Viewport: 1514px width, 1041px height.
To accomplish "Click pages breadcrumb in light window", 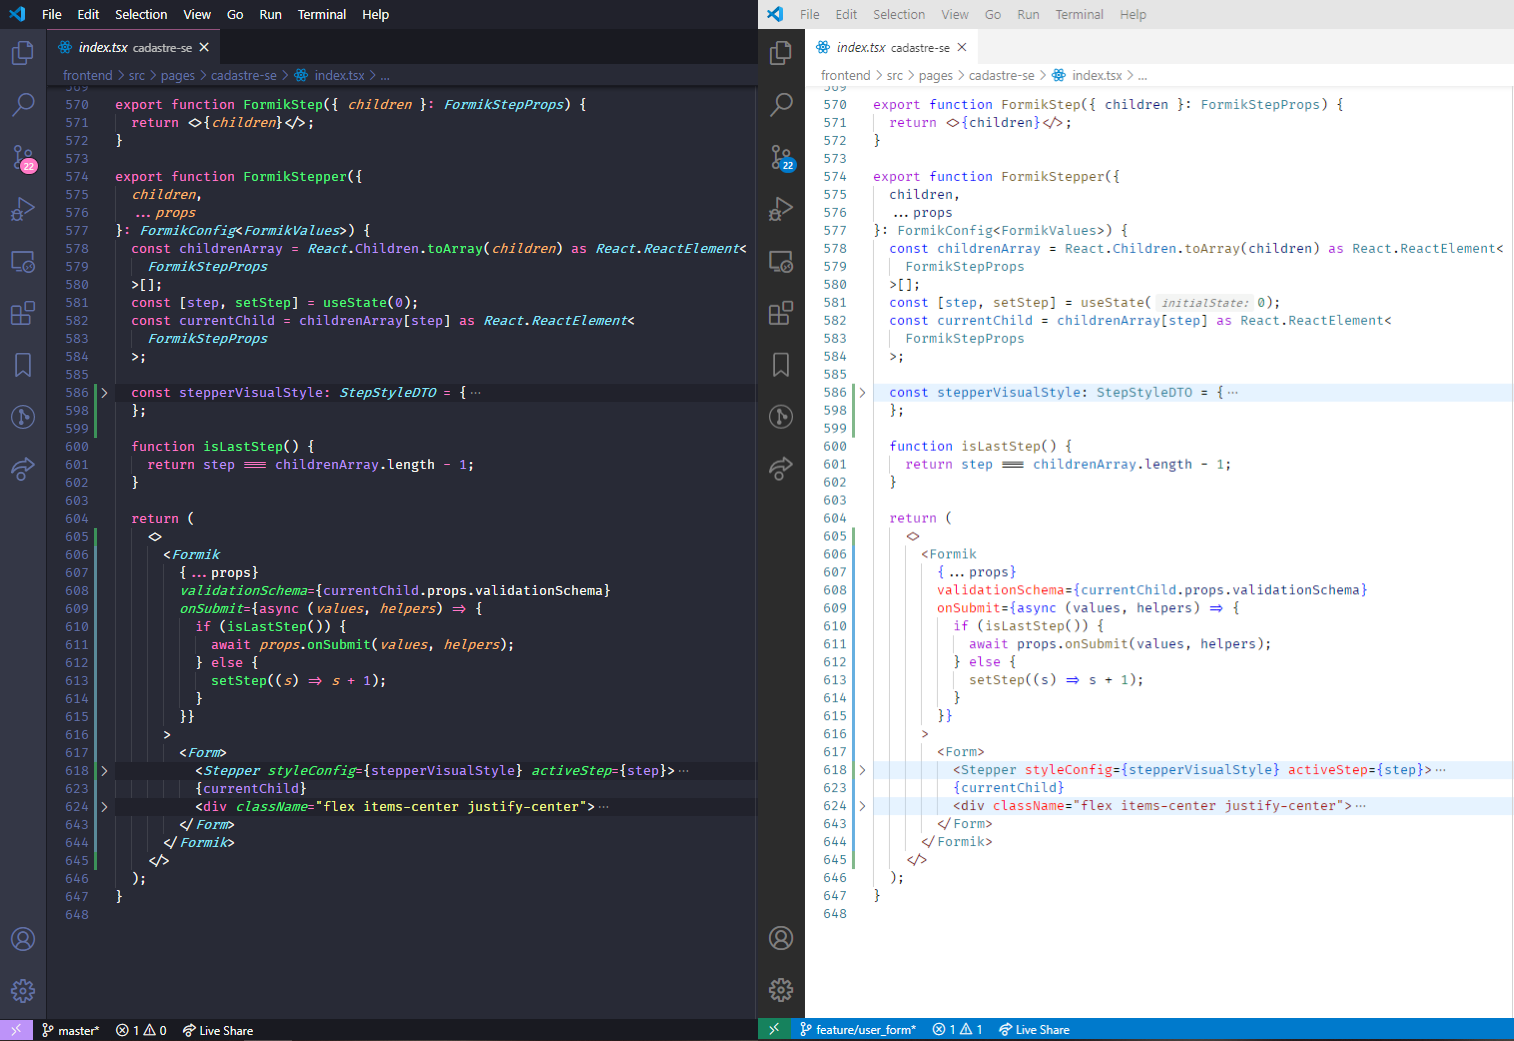I will point(936,76).
